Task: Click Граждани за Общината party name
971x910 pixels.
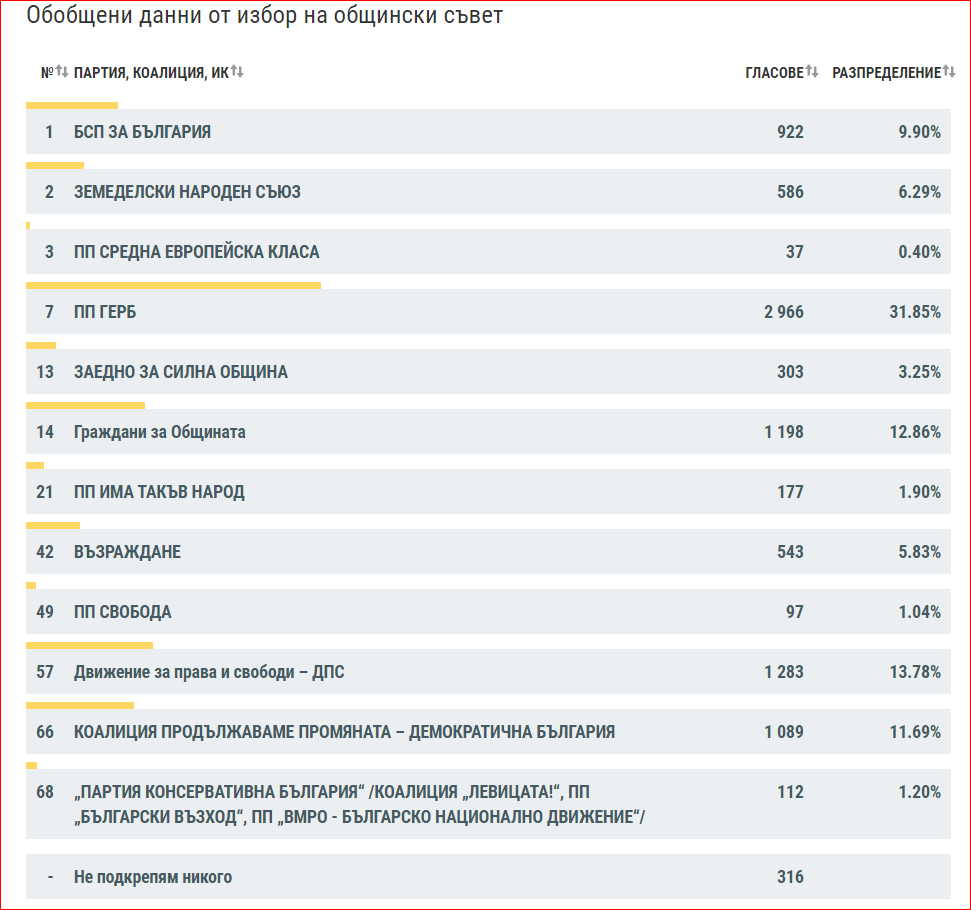Action: (159, 432)
